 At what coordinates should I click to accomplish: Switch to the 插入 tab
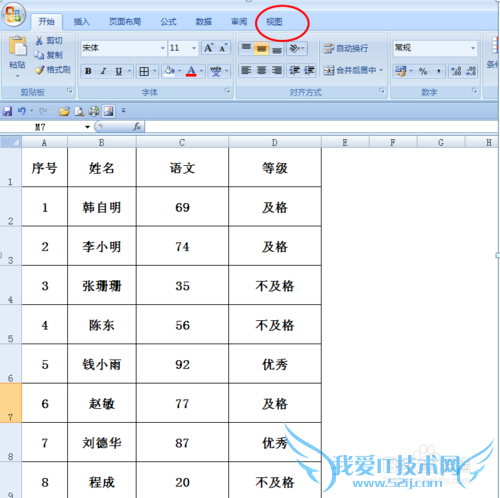point(82,22)
